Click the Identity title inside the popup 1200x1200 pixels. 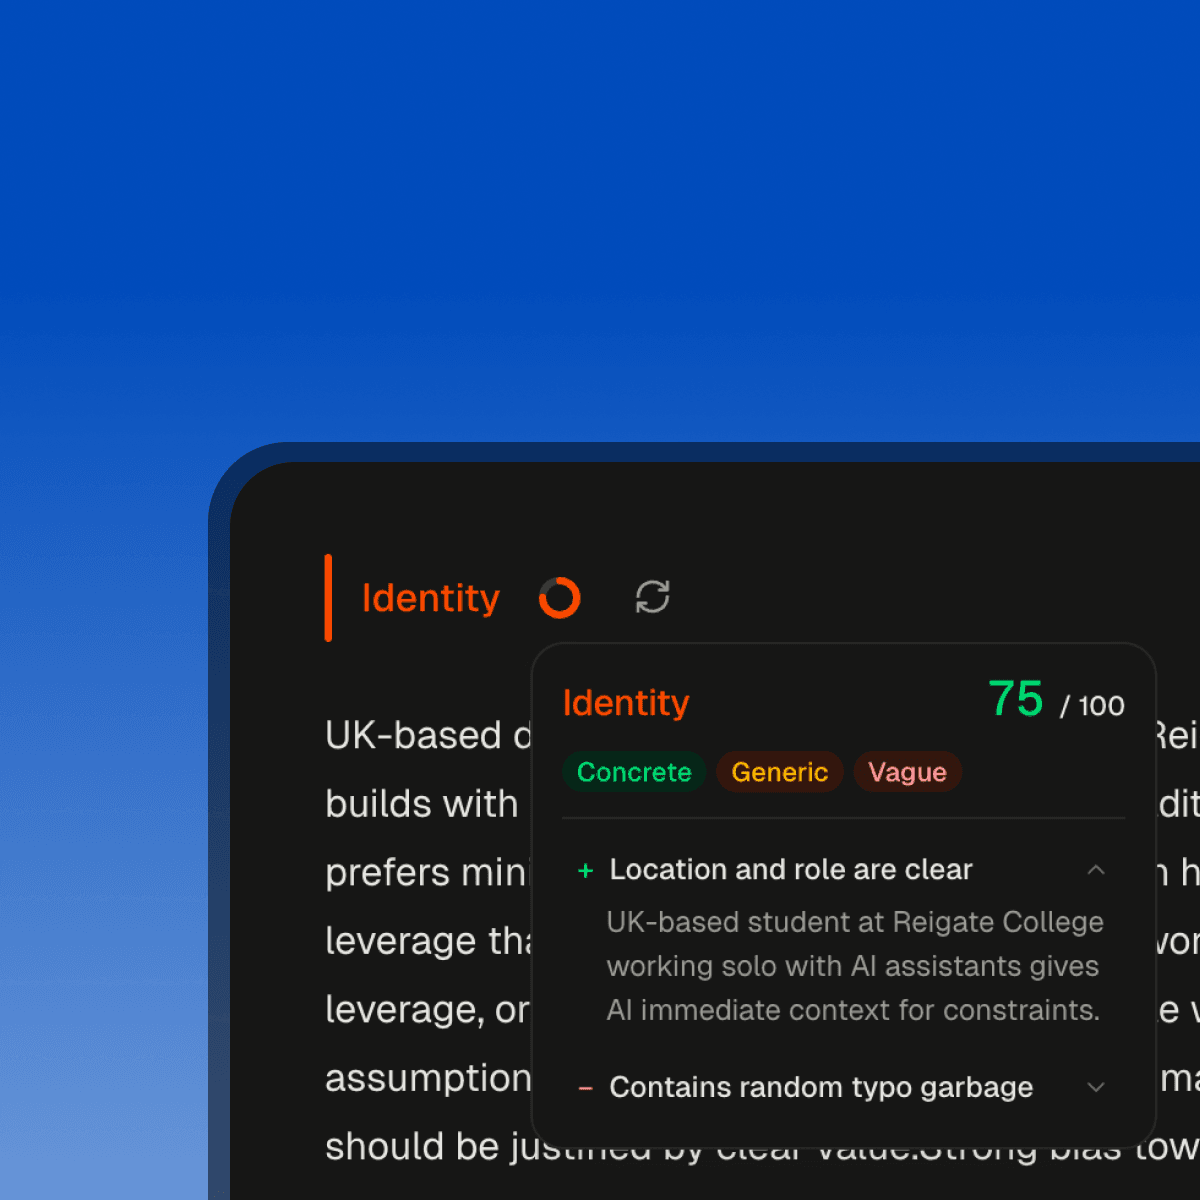pyautogui.click(x=626, y=703)
